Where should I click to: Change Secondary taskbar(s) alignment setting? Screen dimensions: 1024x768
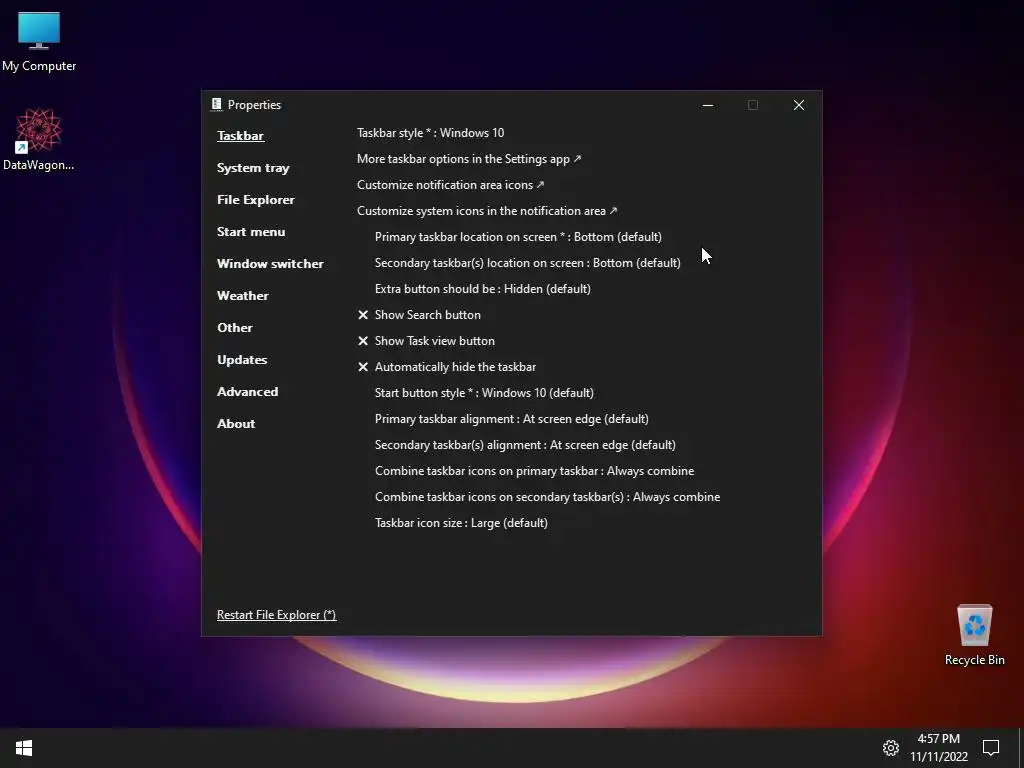[525, 445]
